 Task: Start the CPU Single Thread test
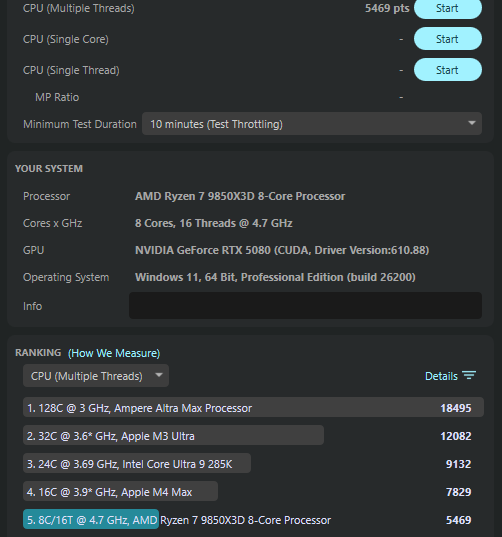[448, 70]
